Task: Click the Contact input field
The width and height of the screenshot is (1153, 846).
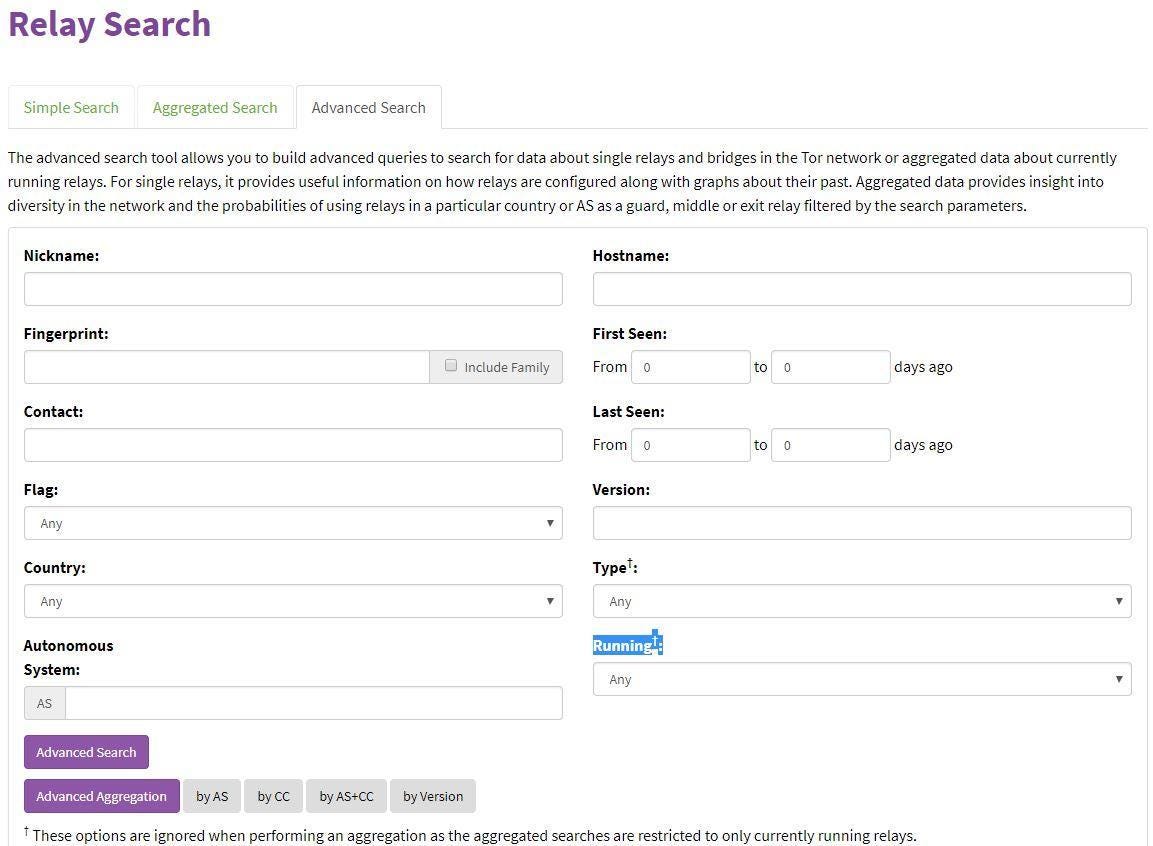Action: click(x=293, y=444)
